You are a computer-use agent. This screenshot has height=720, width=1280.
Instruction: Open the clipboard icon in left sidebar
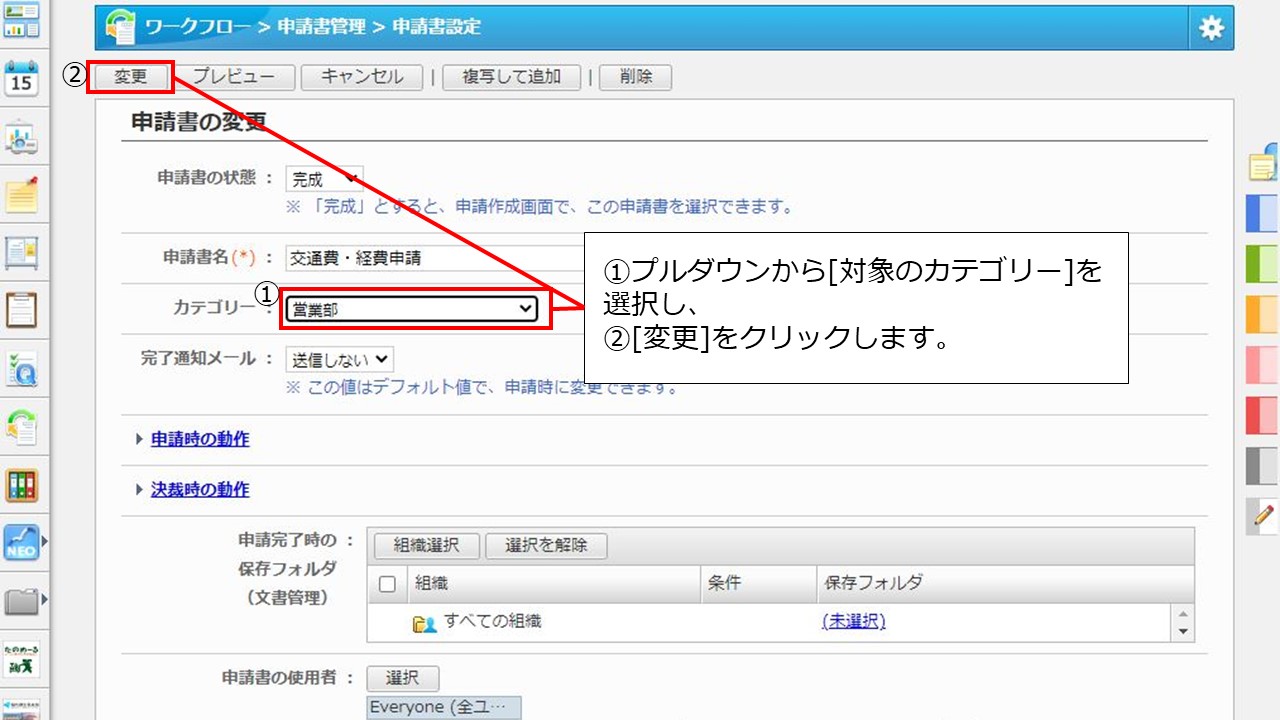point(21,310)
